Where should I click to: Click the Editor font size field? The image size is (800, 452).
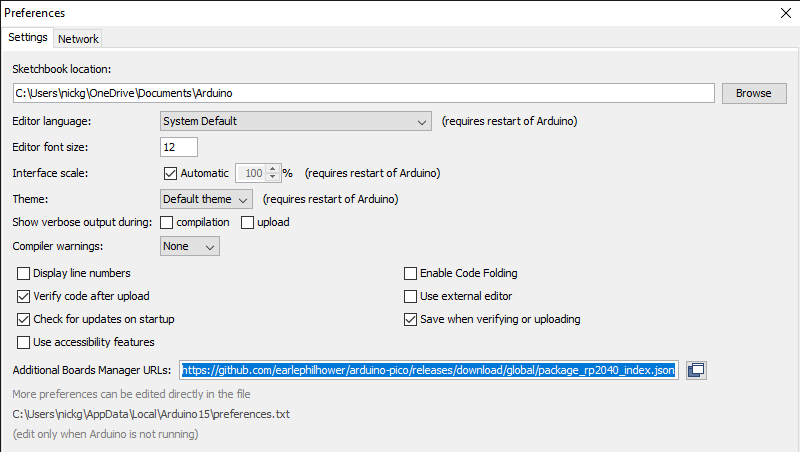[179, 147]
